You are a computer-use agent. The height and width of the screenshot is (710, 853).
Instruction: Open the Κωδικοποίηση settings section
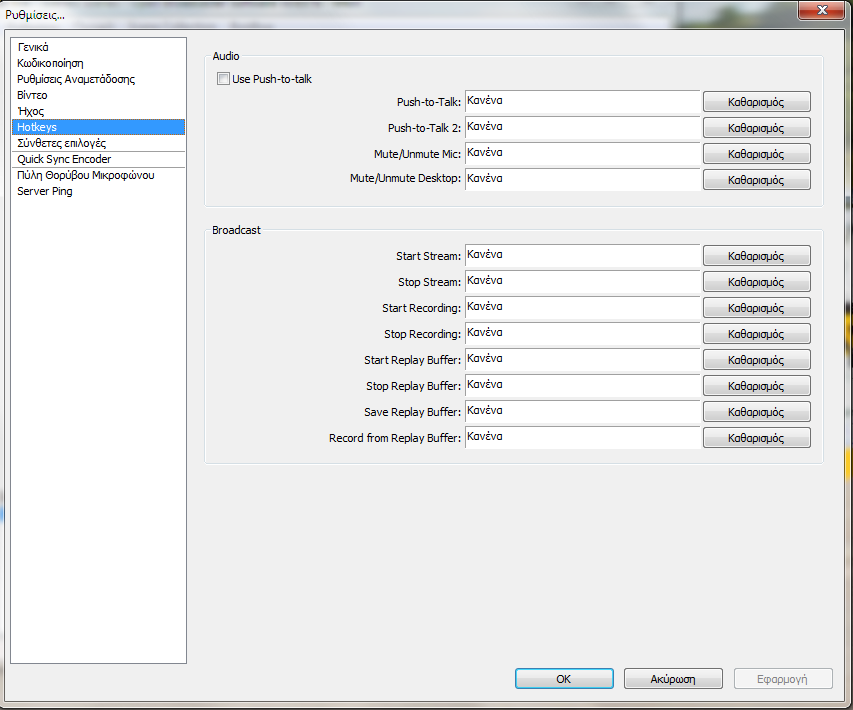[98, 63]
